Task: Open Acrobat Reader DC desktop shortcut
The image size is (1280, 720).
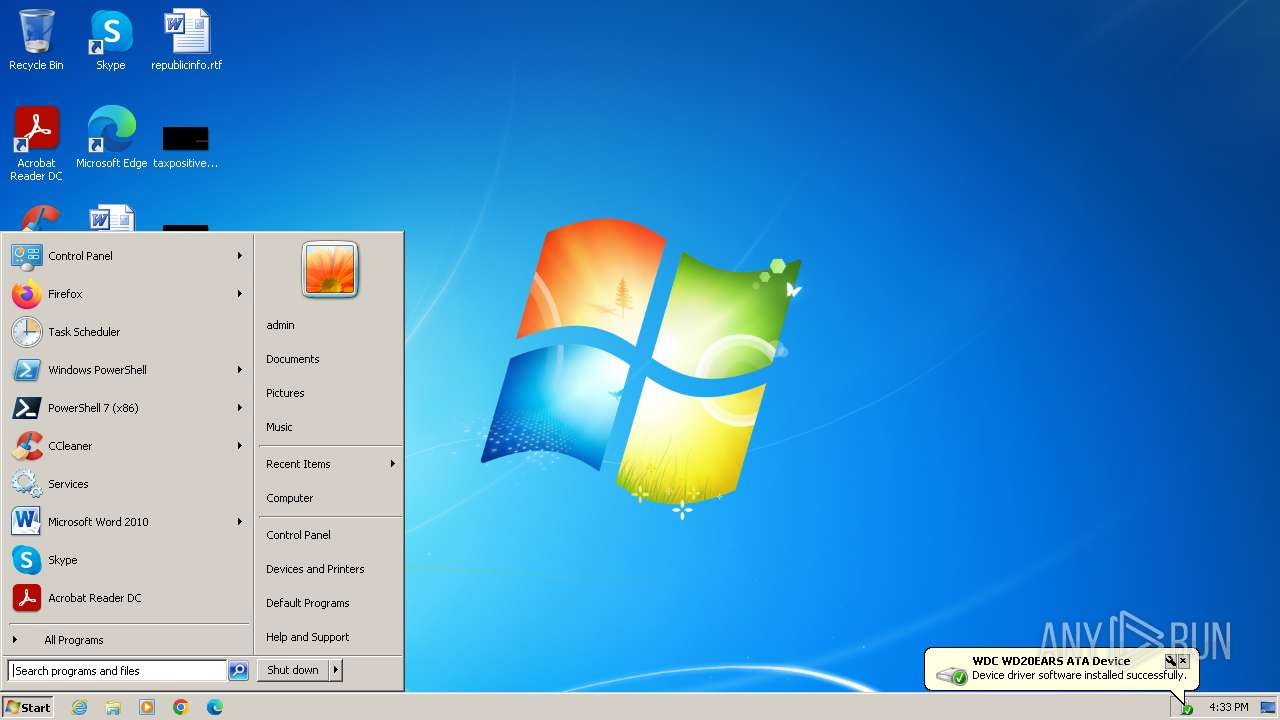Action: pos(36,144)
